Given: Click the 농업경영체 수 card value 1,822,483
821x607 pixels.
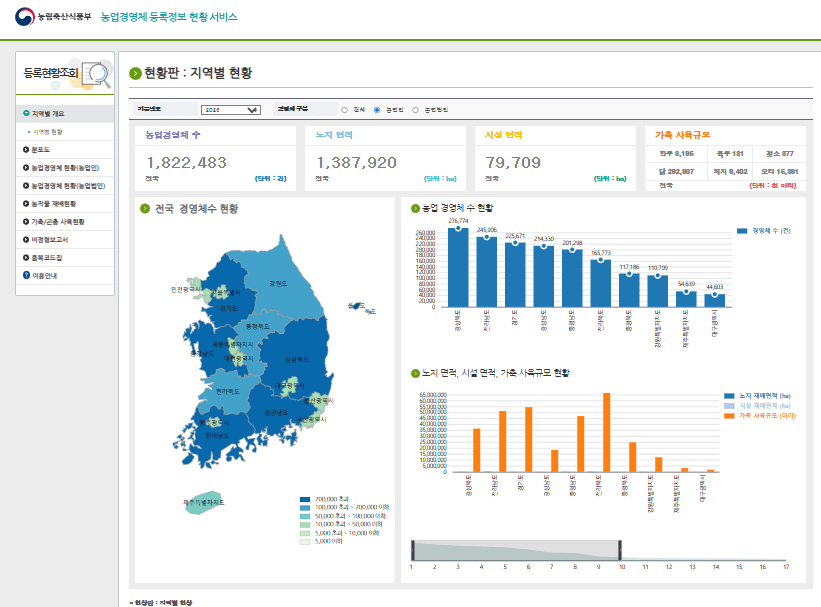Looking at the screenshot, I should coord(186,163).
